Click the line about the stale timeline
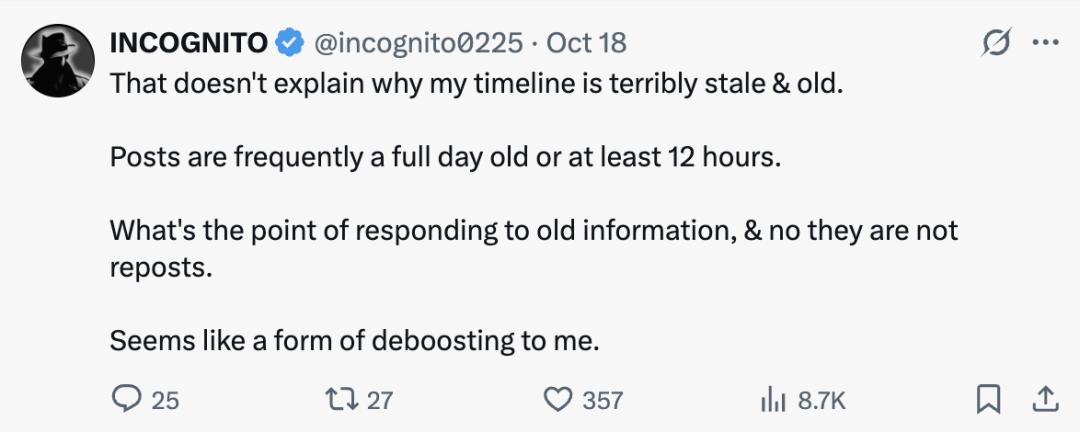 (477, 82)
